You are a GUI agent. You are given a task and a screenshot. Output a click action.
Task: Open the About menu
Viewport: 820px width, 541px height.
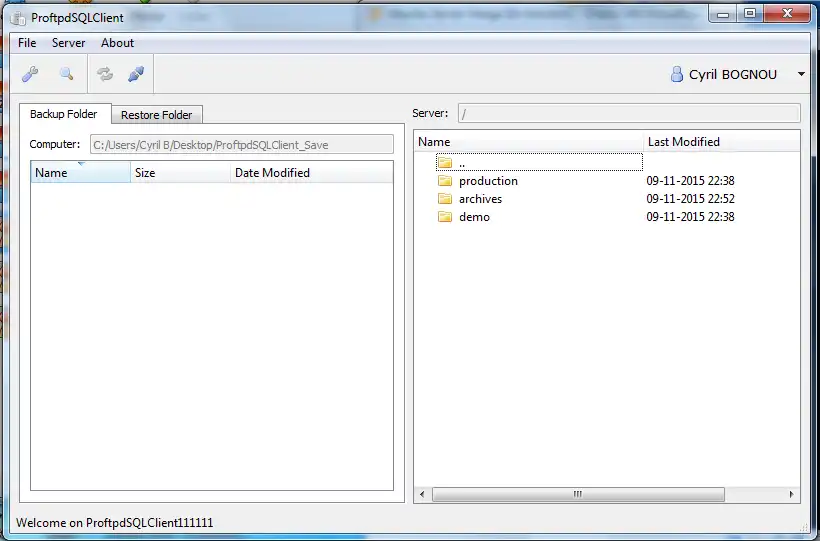coord(117,43)
